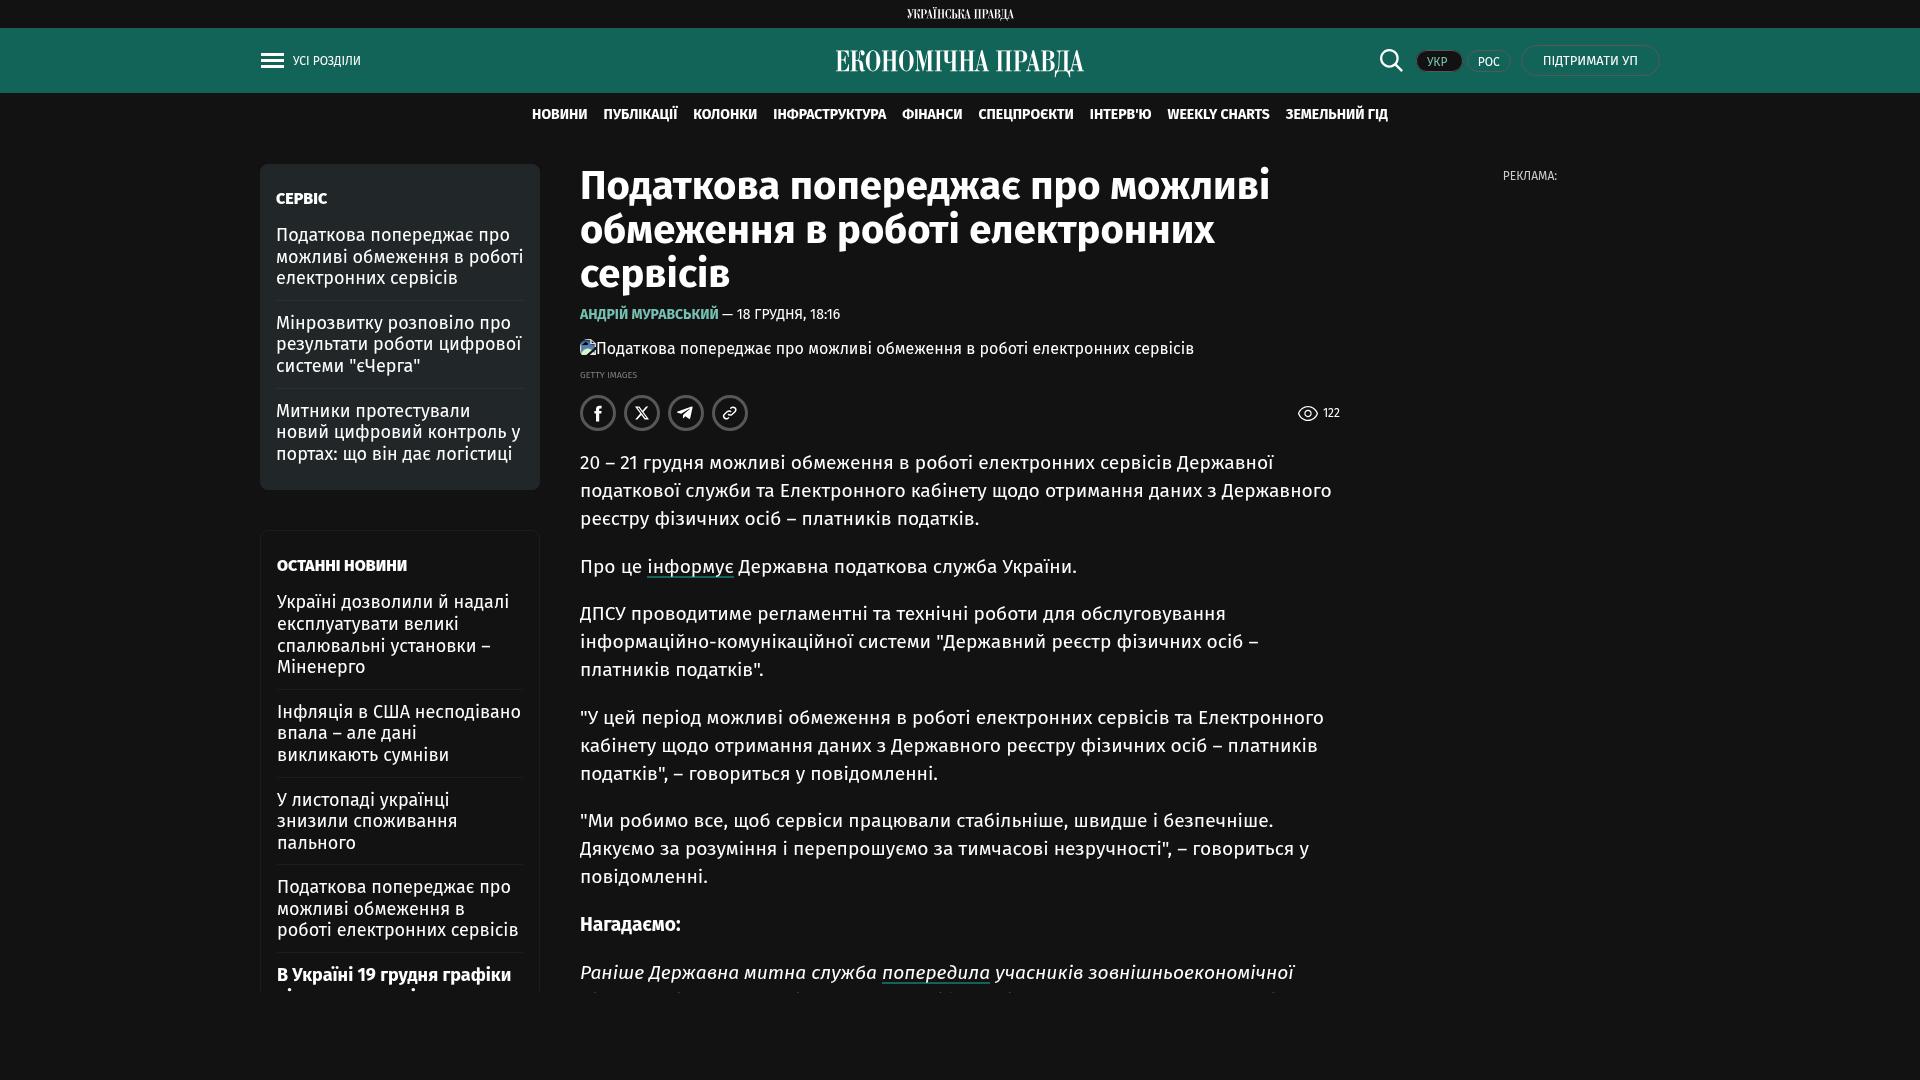Click the Економічна правда logo
The image size is (1920, 1080).
[x=959, y=62]
